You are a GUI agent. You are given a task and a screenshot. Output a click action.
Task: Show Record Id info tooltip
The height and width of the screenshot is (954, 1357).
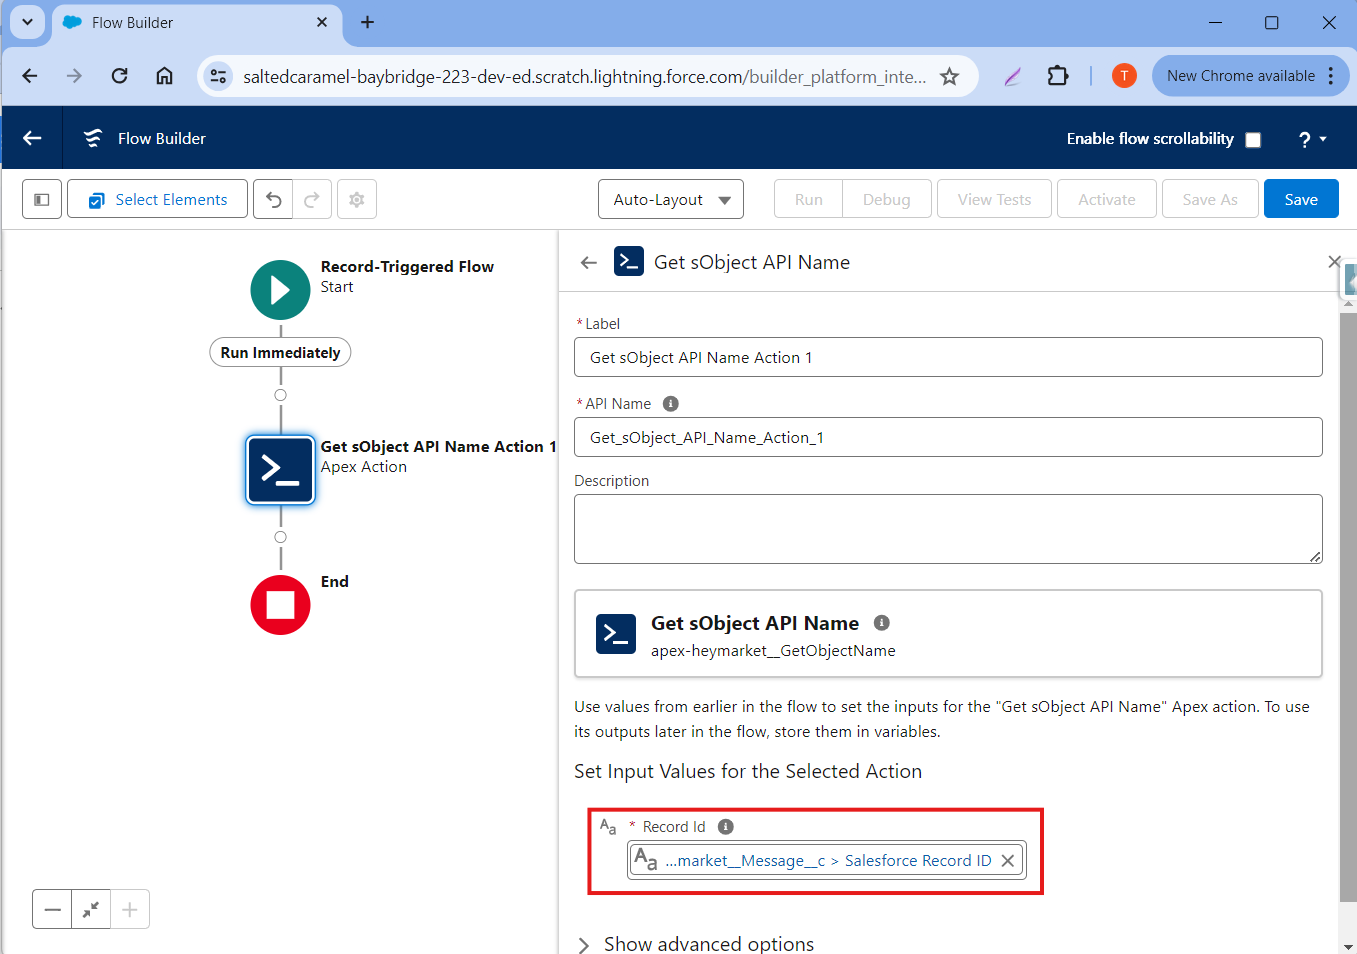(x=726, y=827)
